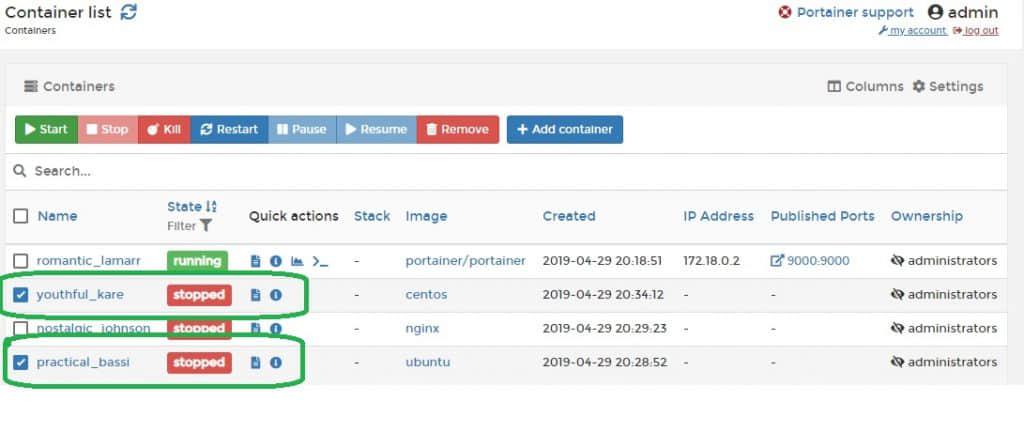Click the Search input field

point(500,171)
